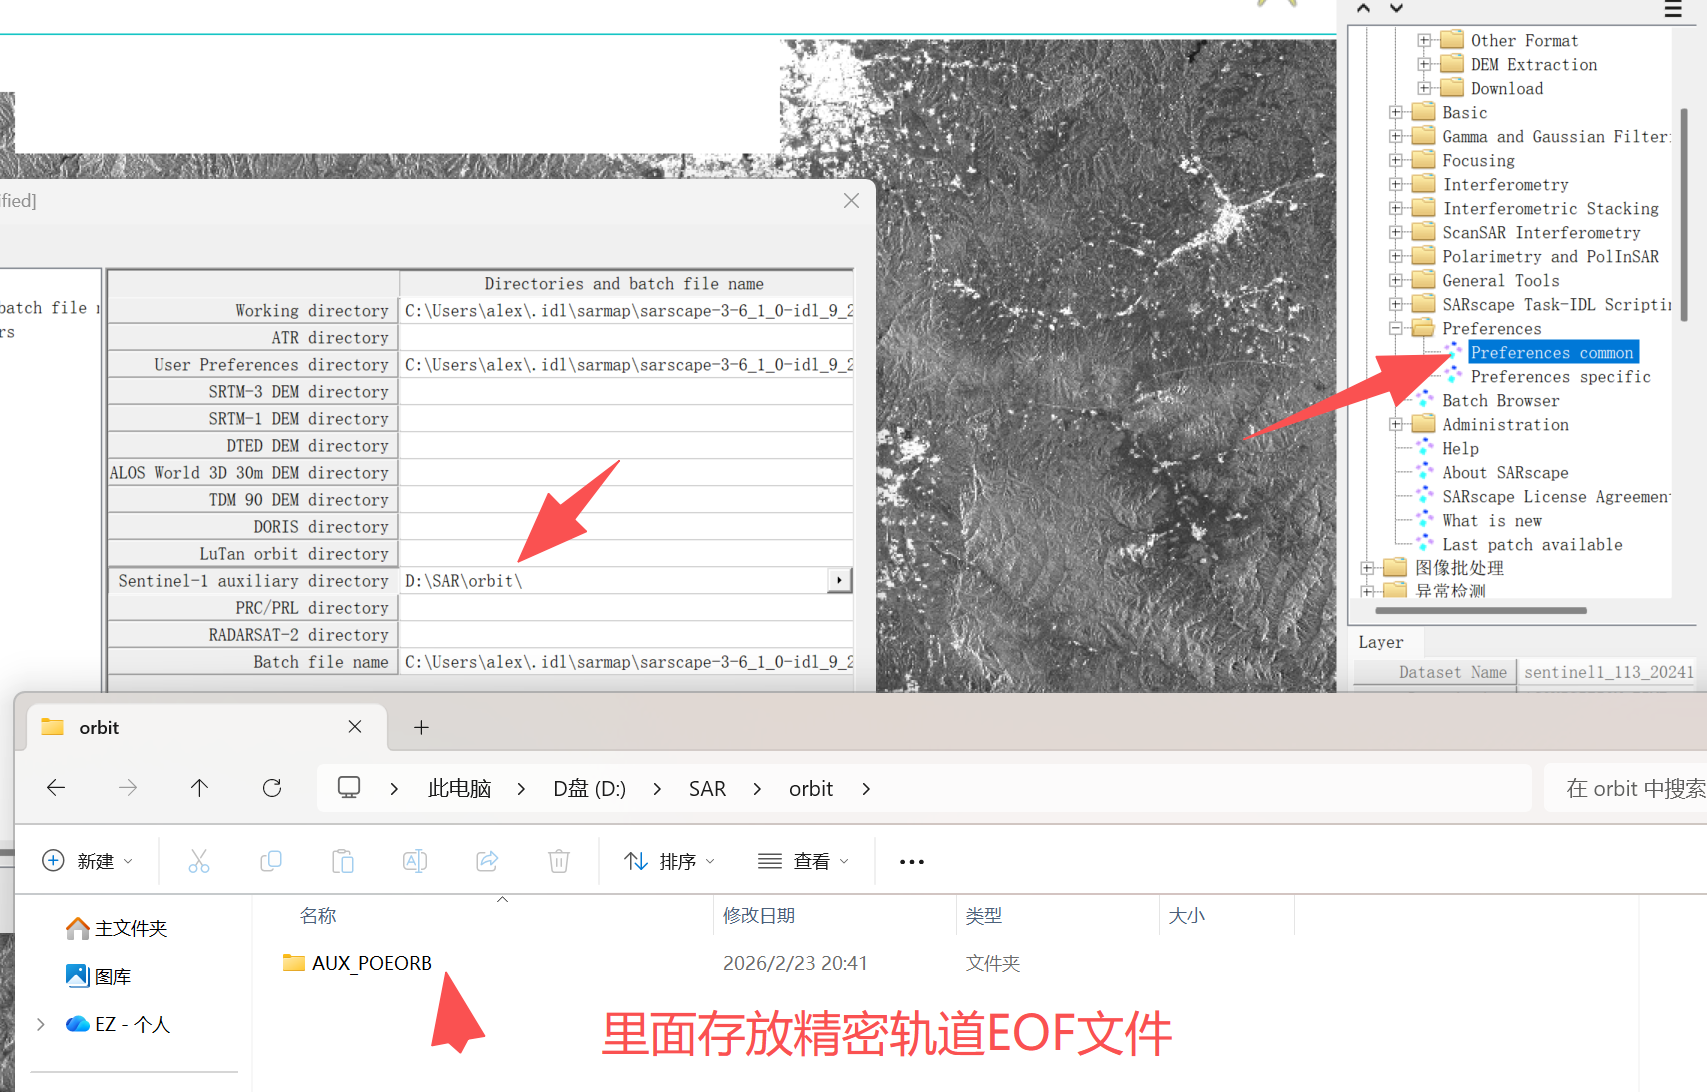1707x1092 pixels.
Task: Open the AUX_POEORB folder entry
Action: click(x=371, y=963)
